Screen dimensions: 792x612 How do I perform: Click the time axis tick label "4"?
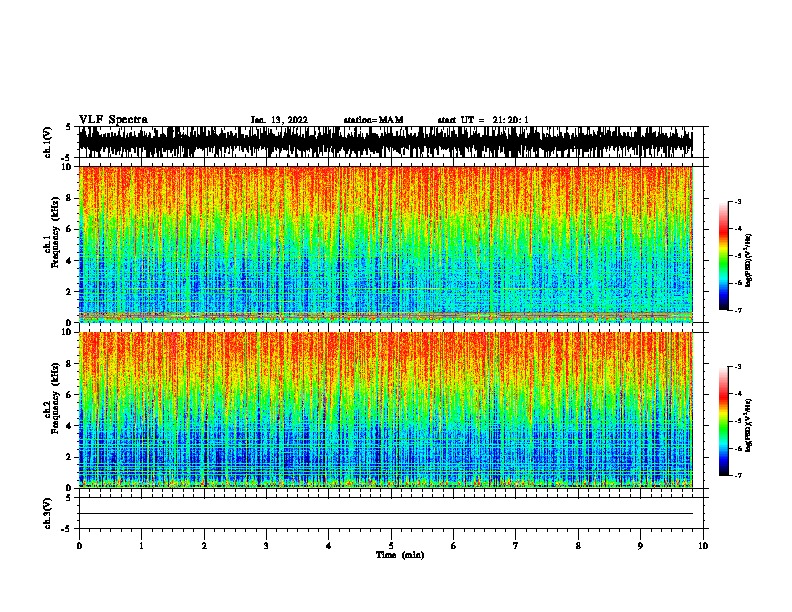tap(329, 546)
